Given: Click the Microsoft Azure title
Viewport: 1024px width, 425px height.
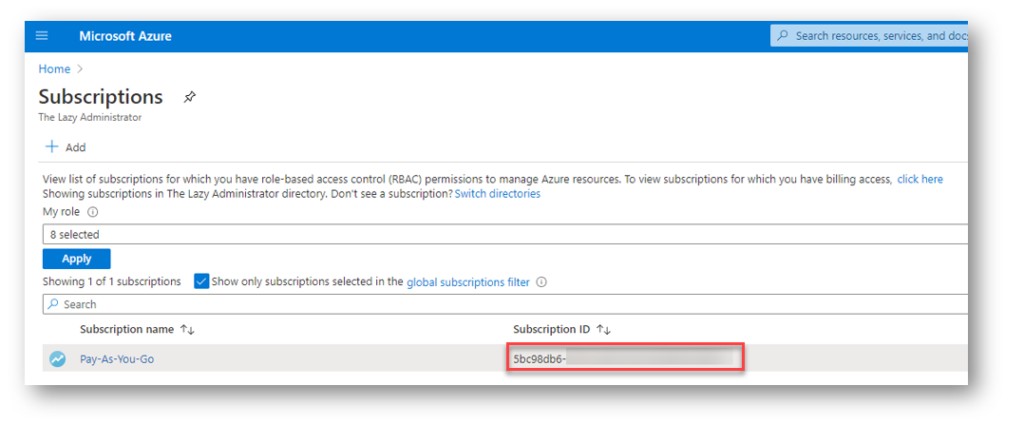Looking at the screenshot, I should coord(125,36).
